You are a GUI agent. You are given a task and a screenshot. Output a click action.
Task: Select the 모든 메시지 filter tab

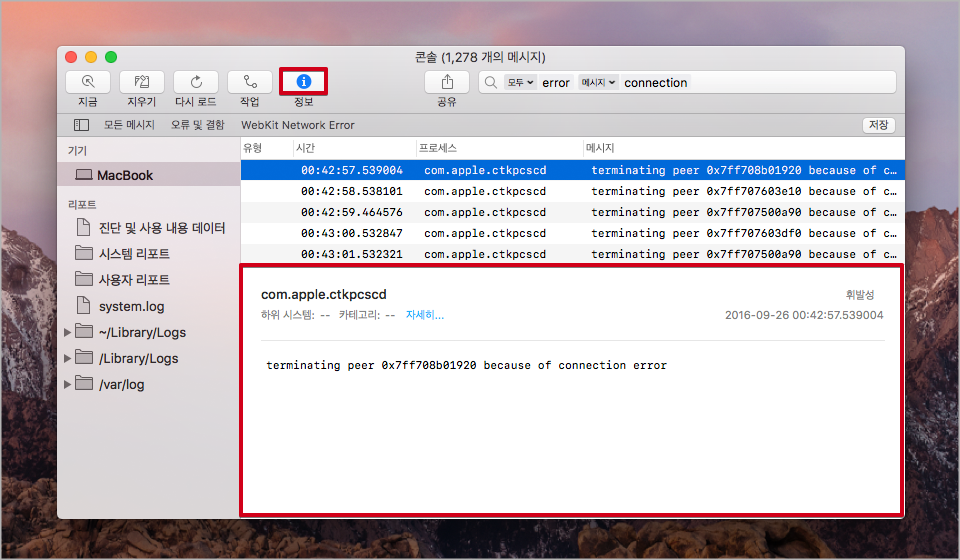(x=129, y=125)
